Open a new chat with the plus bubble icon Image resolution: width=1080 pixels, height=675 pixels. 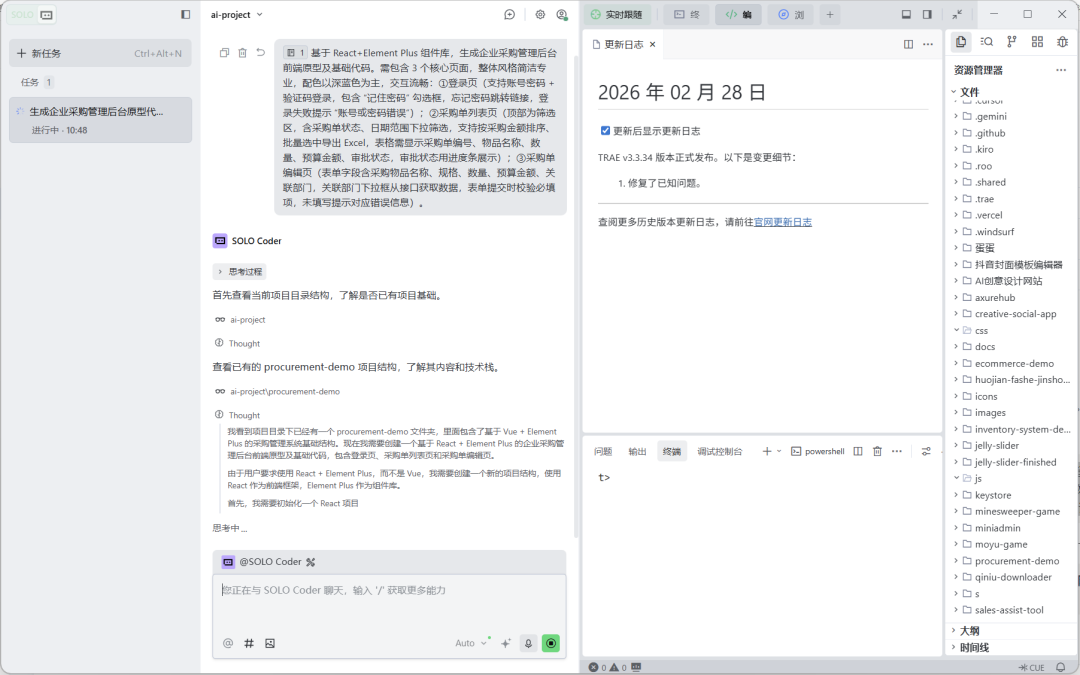[510, 14]
